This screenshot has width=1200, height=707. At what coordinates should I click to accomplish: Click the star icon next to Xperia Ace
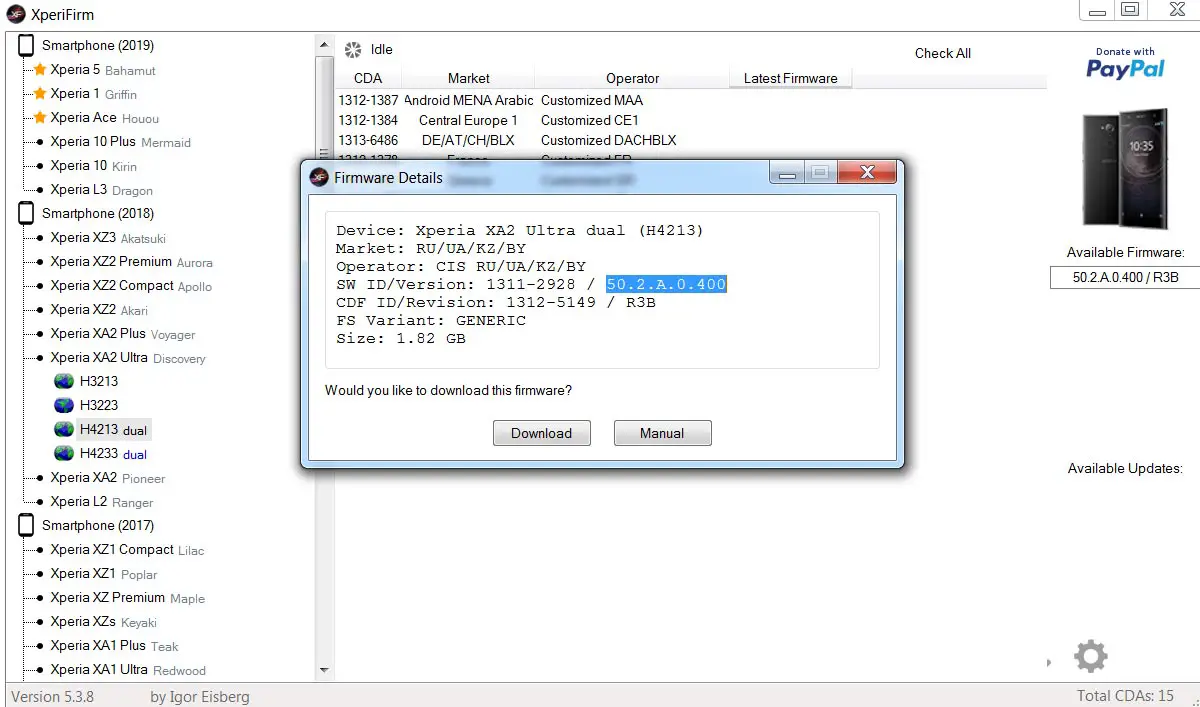[40, 118]
